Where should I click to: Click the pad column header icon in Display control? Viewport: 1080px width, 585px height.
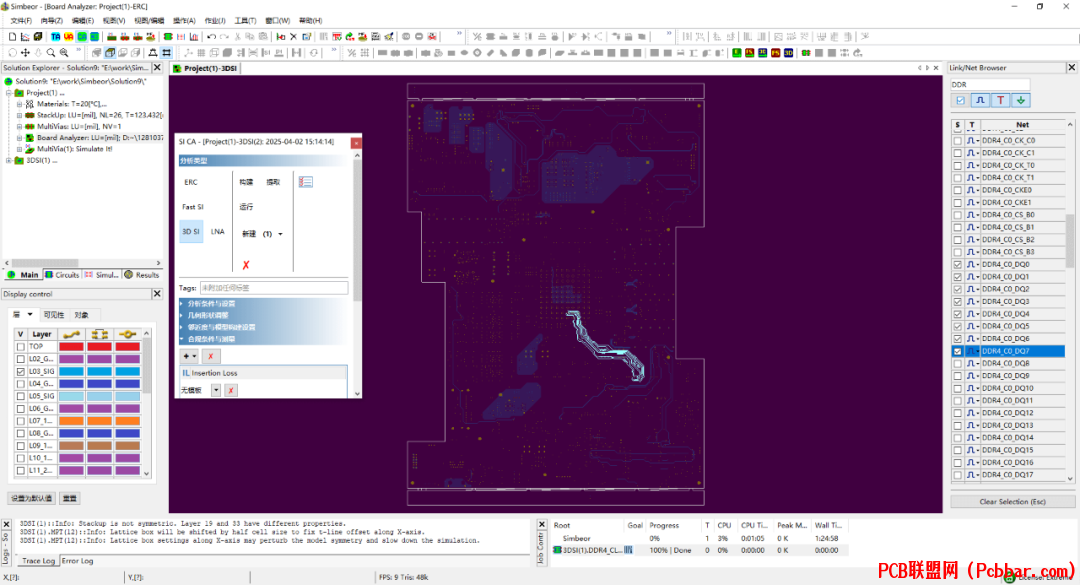tap(99, 334)
